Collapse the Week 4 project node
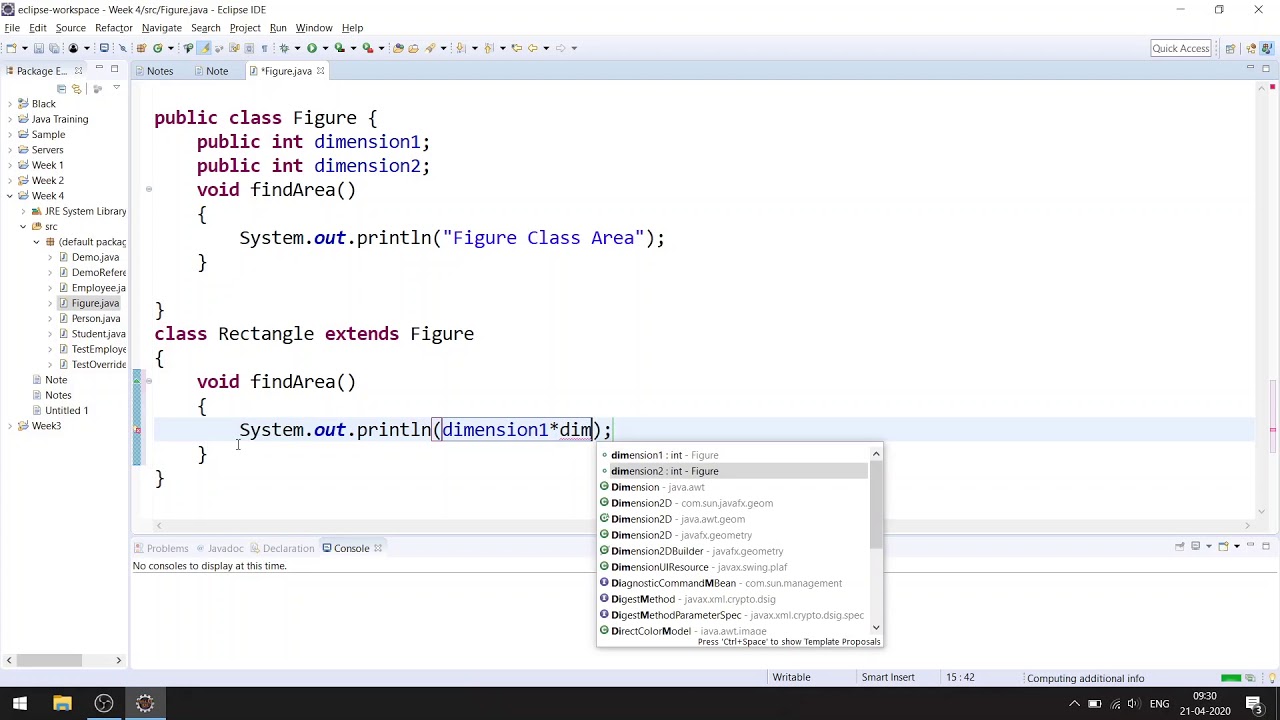The height and width of the screenshot is (720, 1280). 9,196
